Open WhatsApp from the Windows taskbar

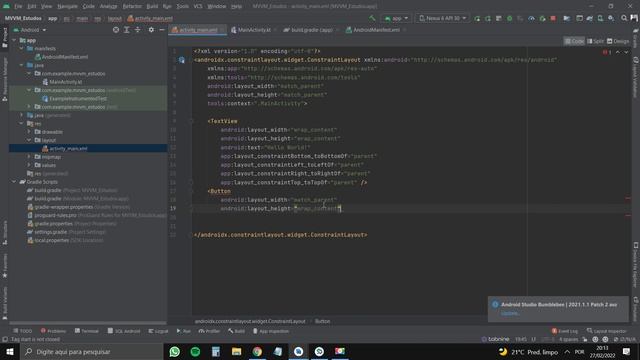click(x=174, y=351)
